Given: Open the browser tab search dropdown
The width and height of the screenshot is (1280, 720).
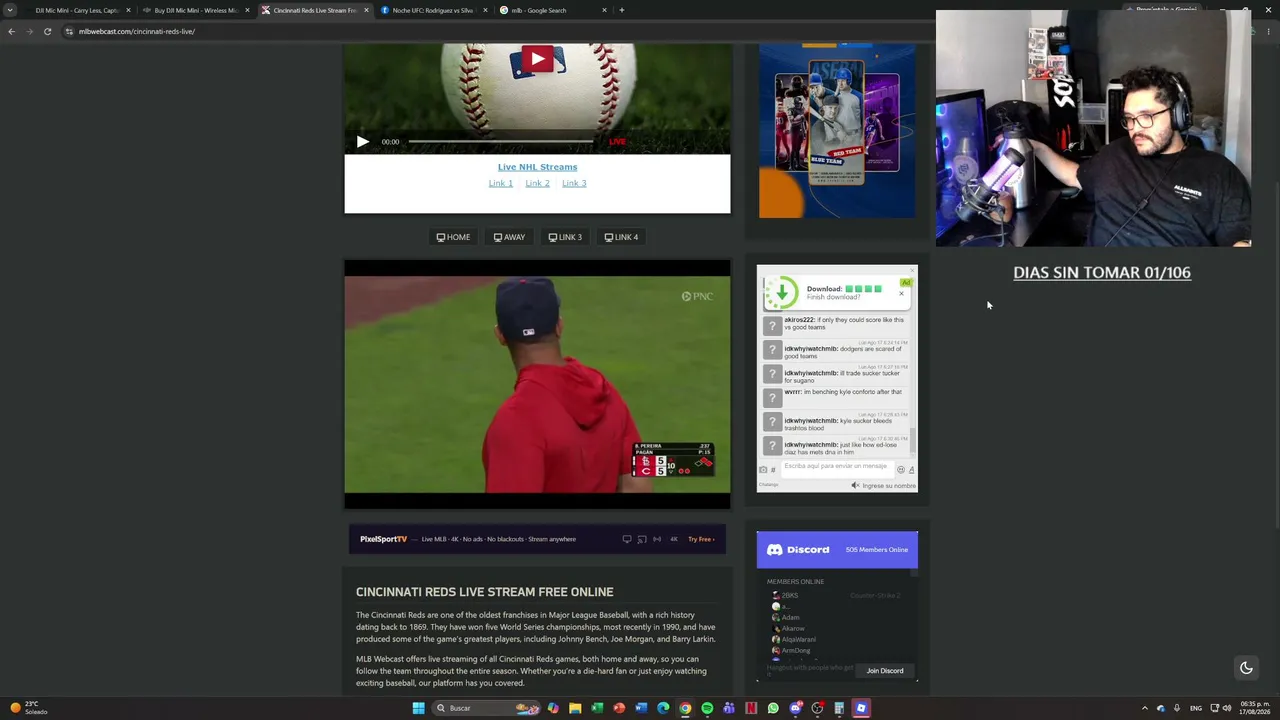Looking at the screenshot, I should click(10, 10).
